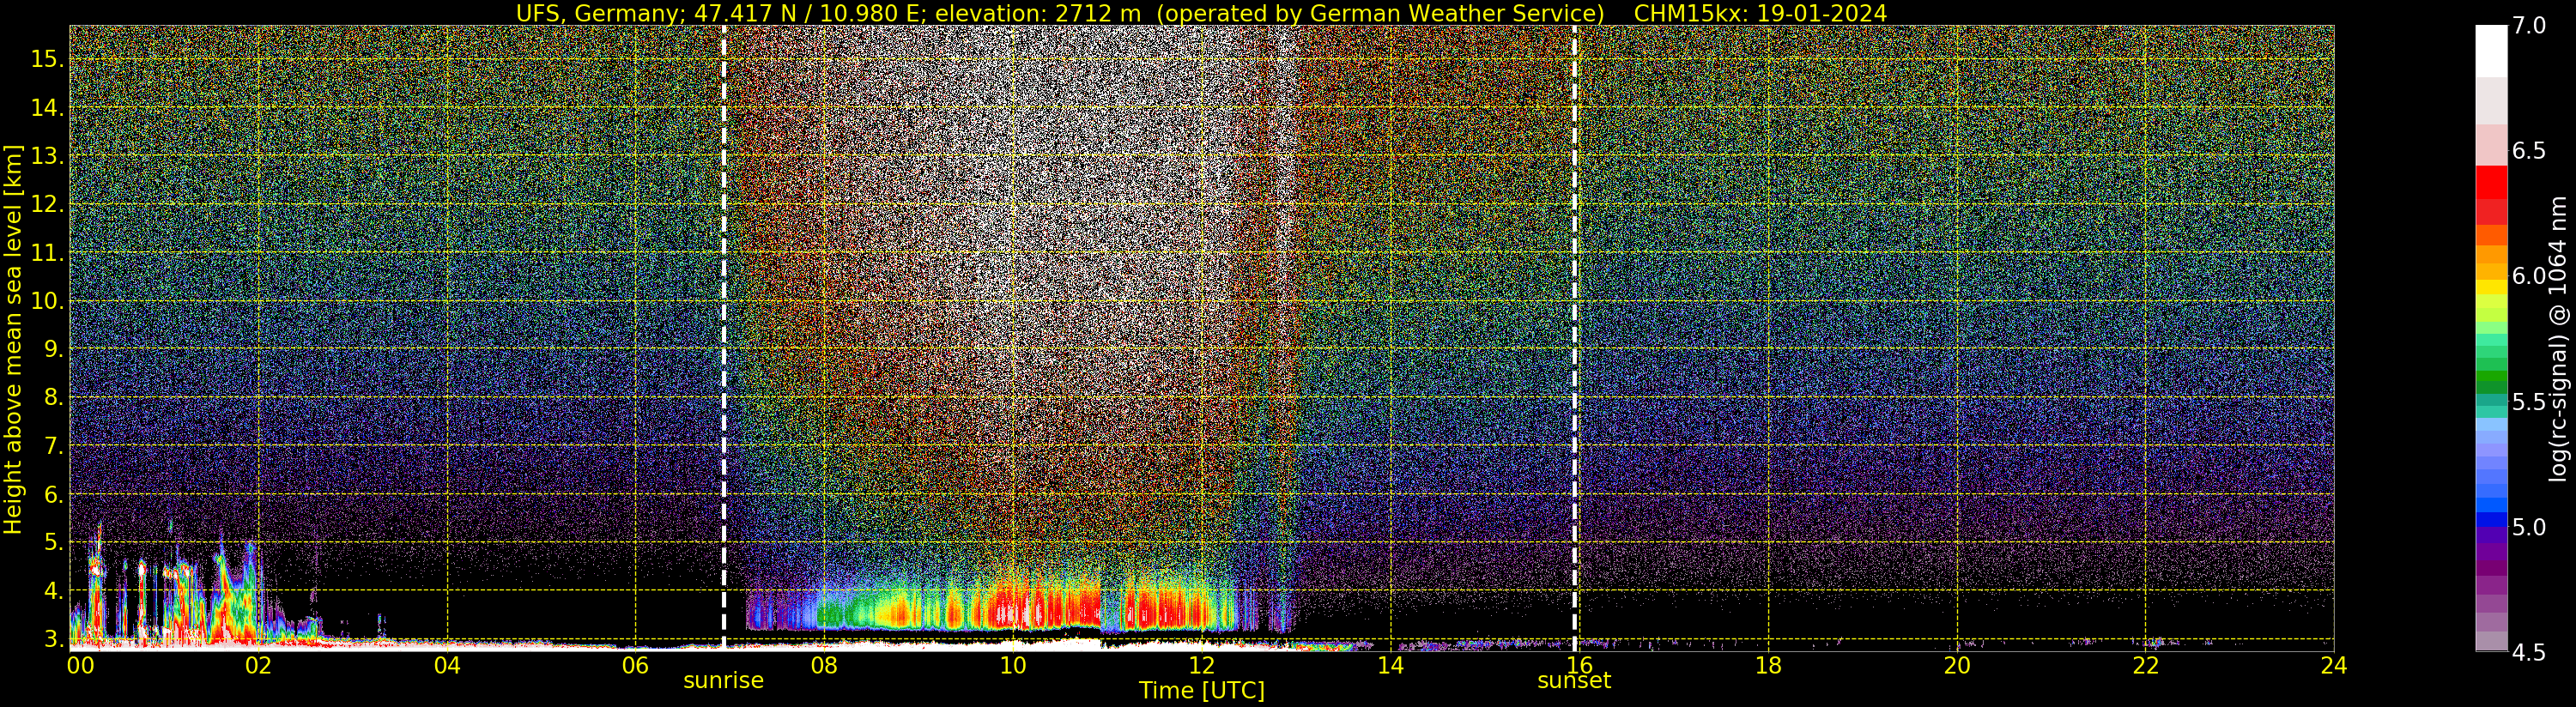Click the height axis tick label "4."
This screenshot has height=707, width=2576.
(x=54, y=591)
